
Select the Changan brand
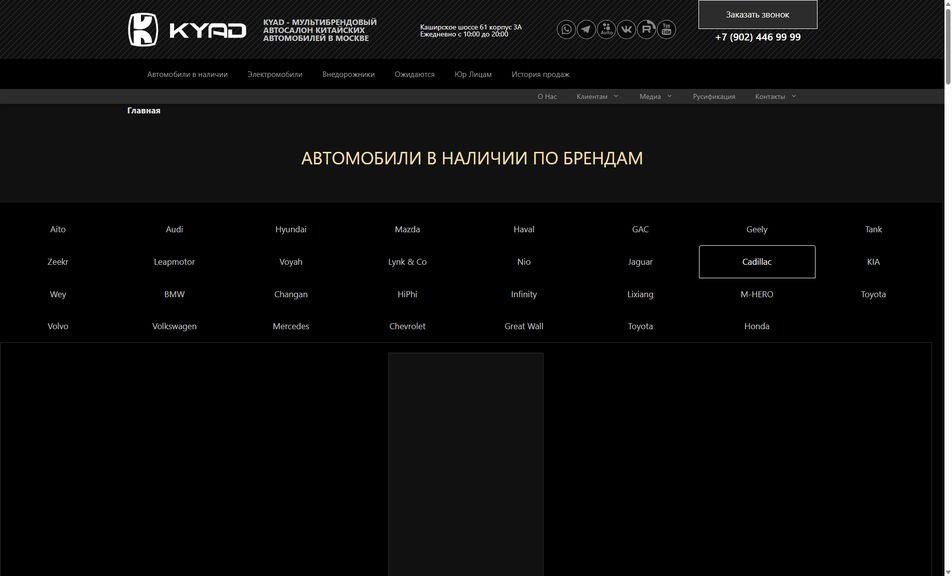[x=291, y=294]
